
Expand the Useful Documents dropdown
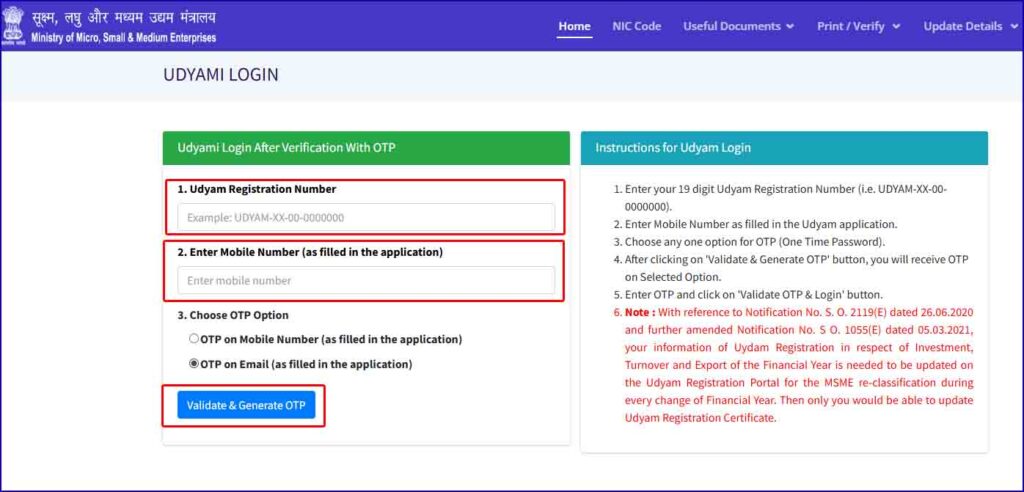pos(738,26)
